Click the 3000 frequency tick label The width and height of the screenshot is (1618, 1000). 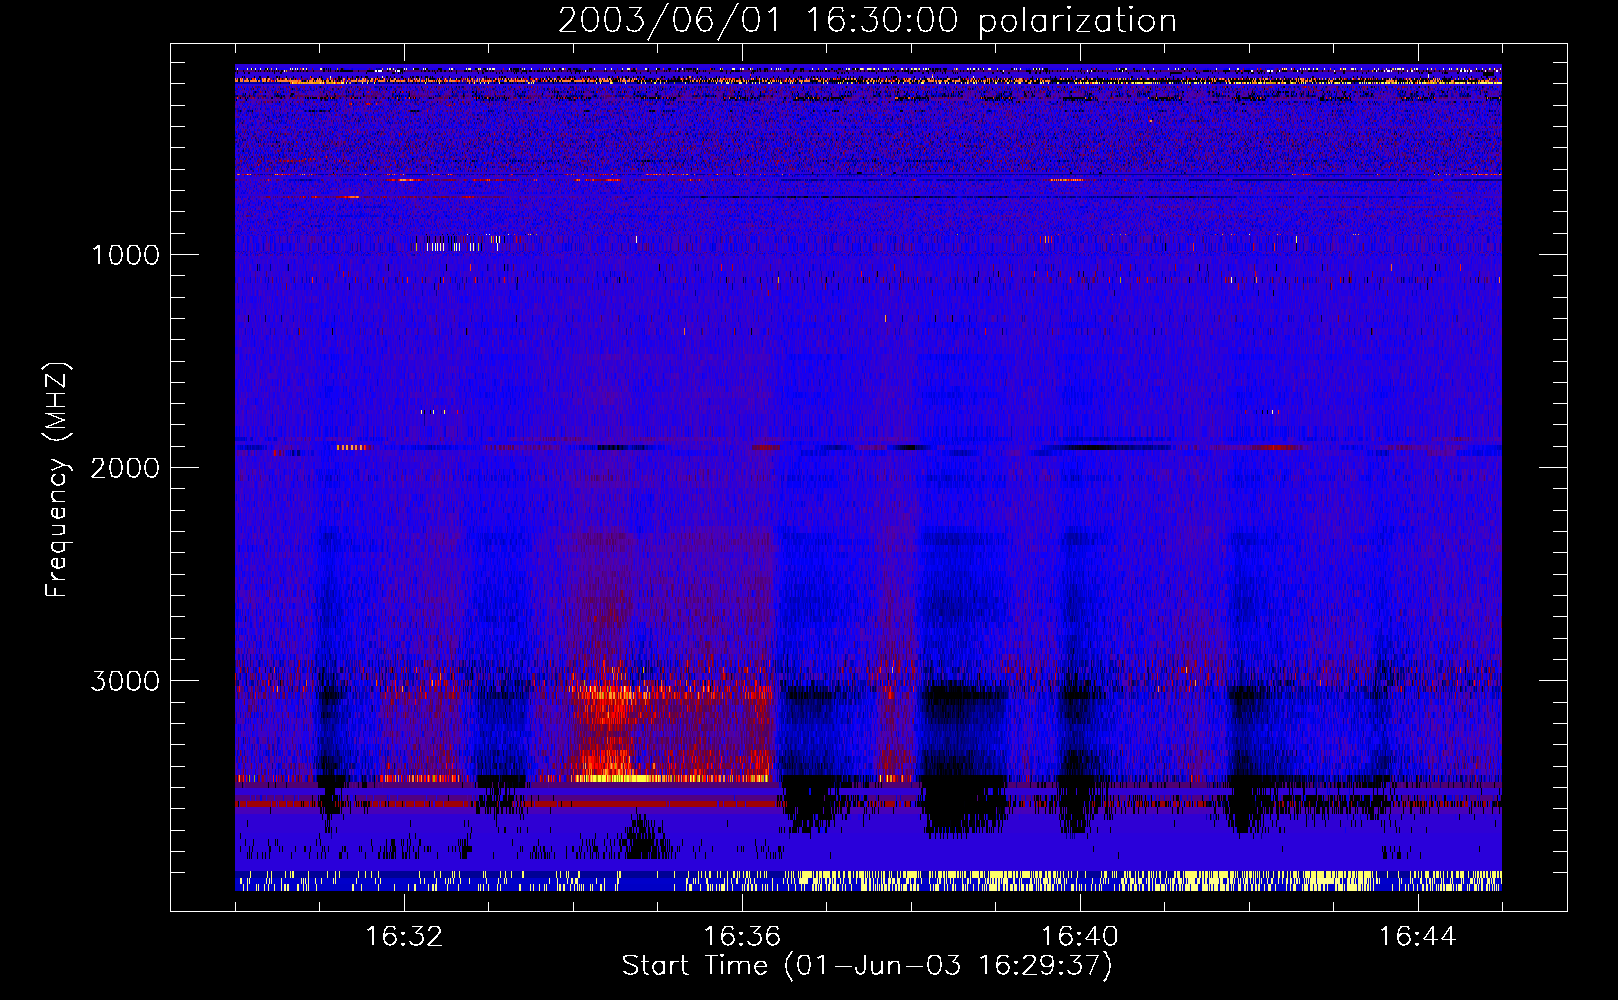coord(125,681)
